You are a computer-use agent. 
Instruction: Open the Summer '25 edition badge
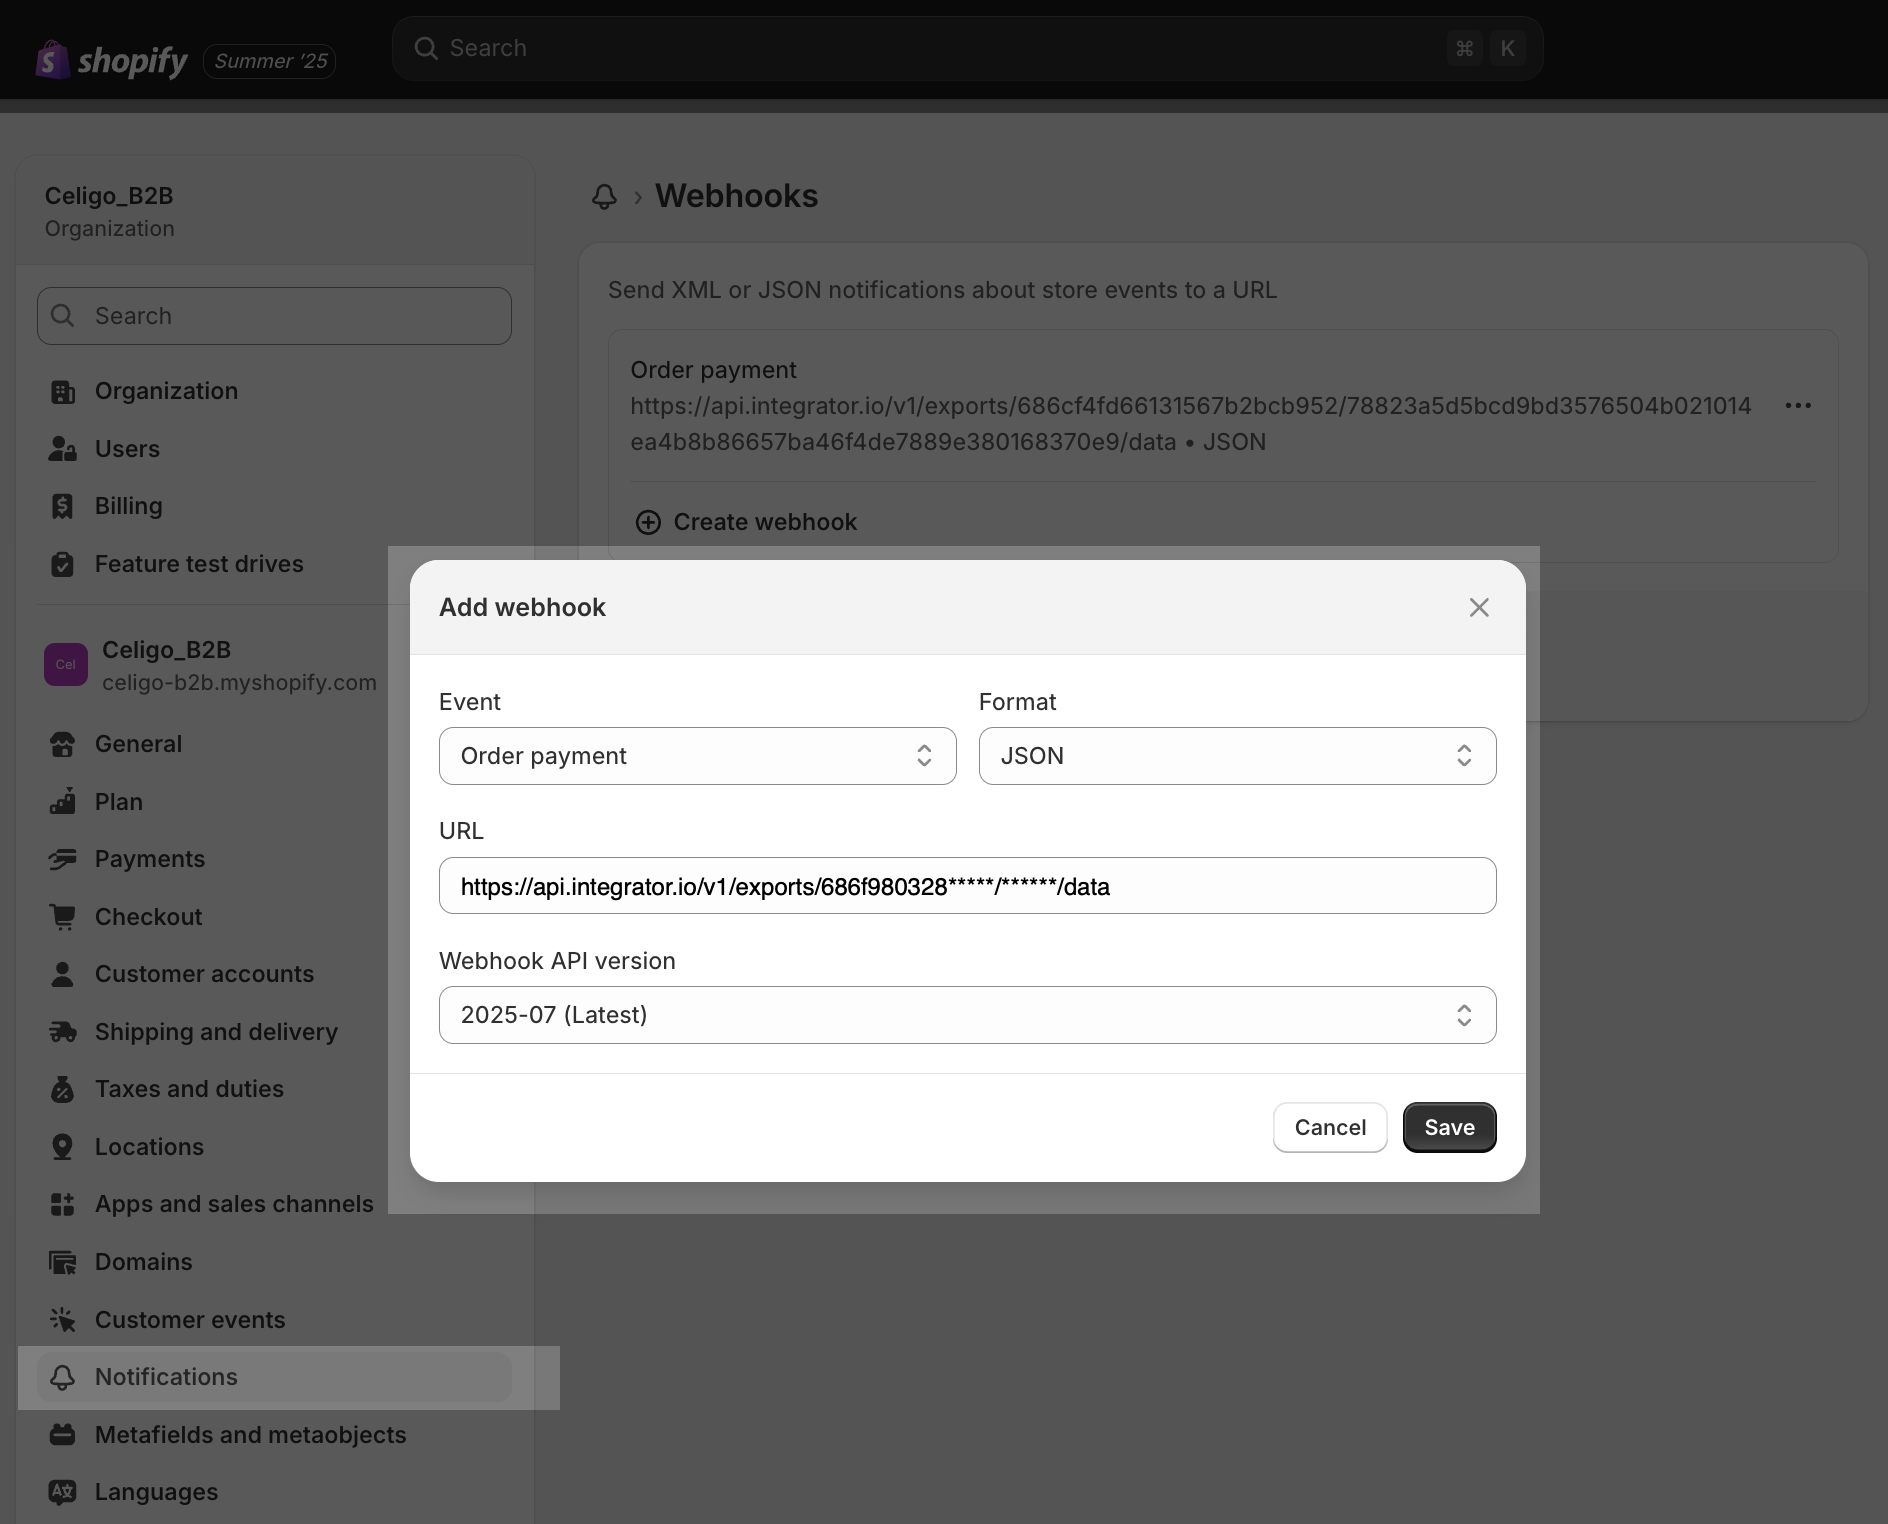270,61
